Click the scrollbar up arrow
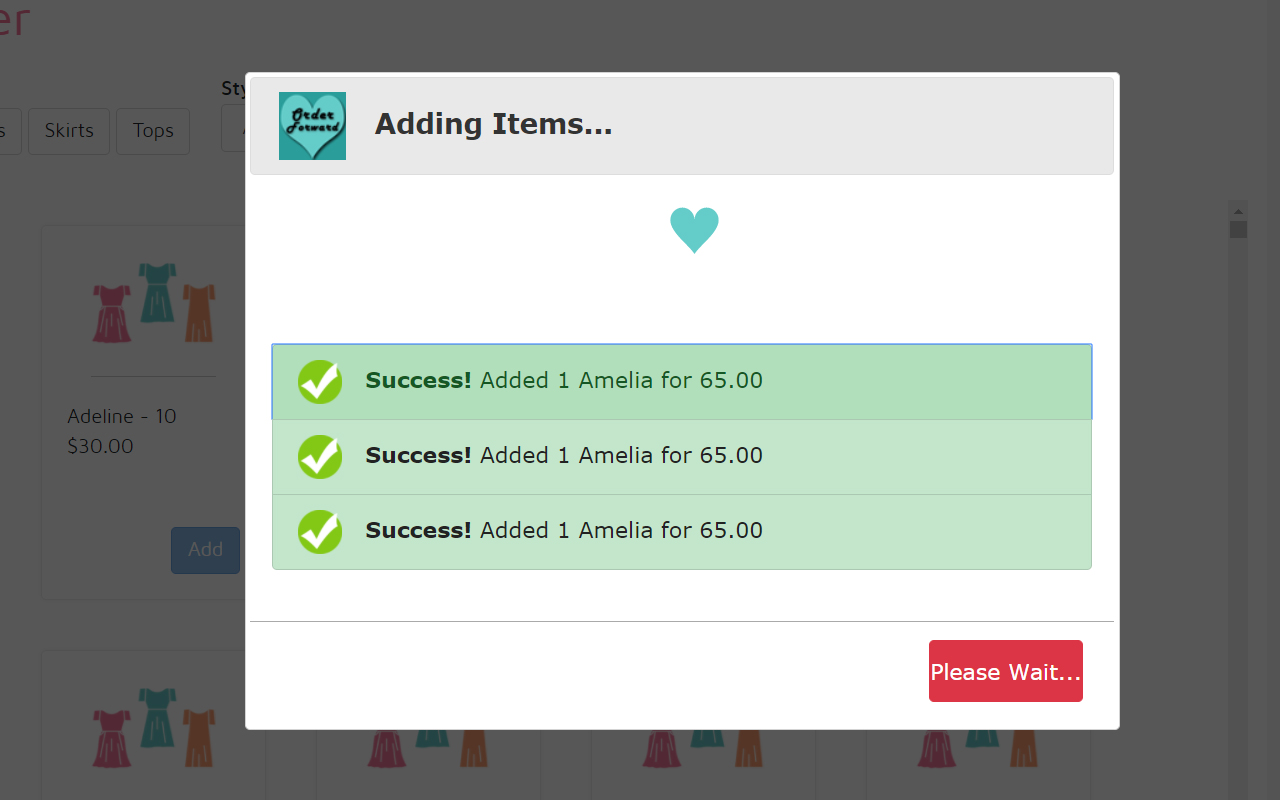The width and height of the screenshot is (1280, 800). tap(1238, 210)
